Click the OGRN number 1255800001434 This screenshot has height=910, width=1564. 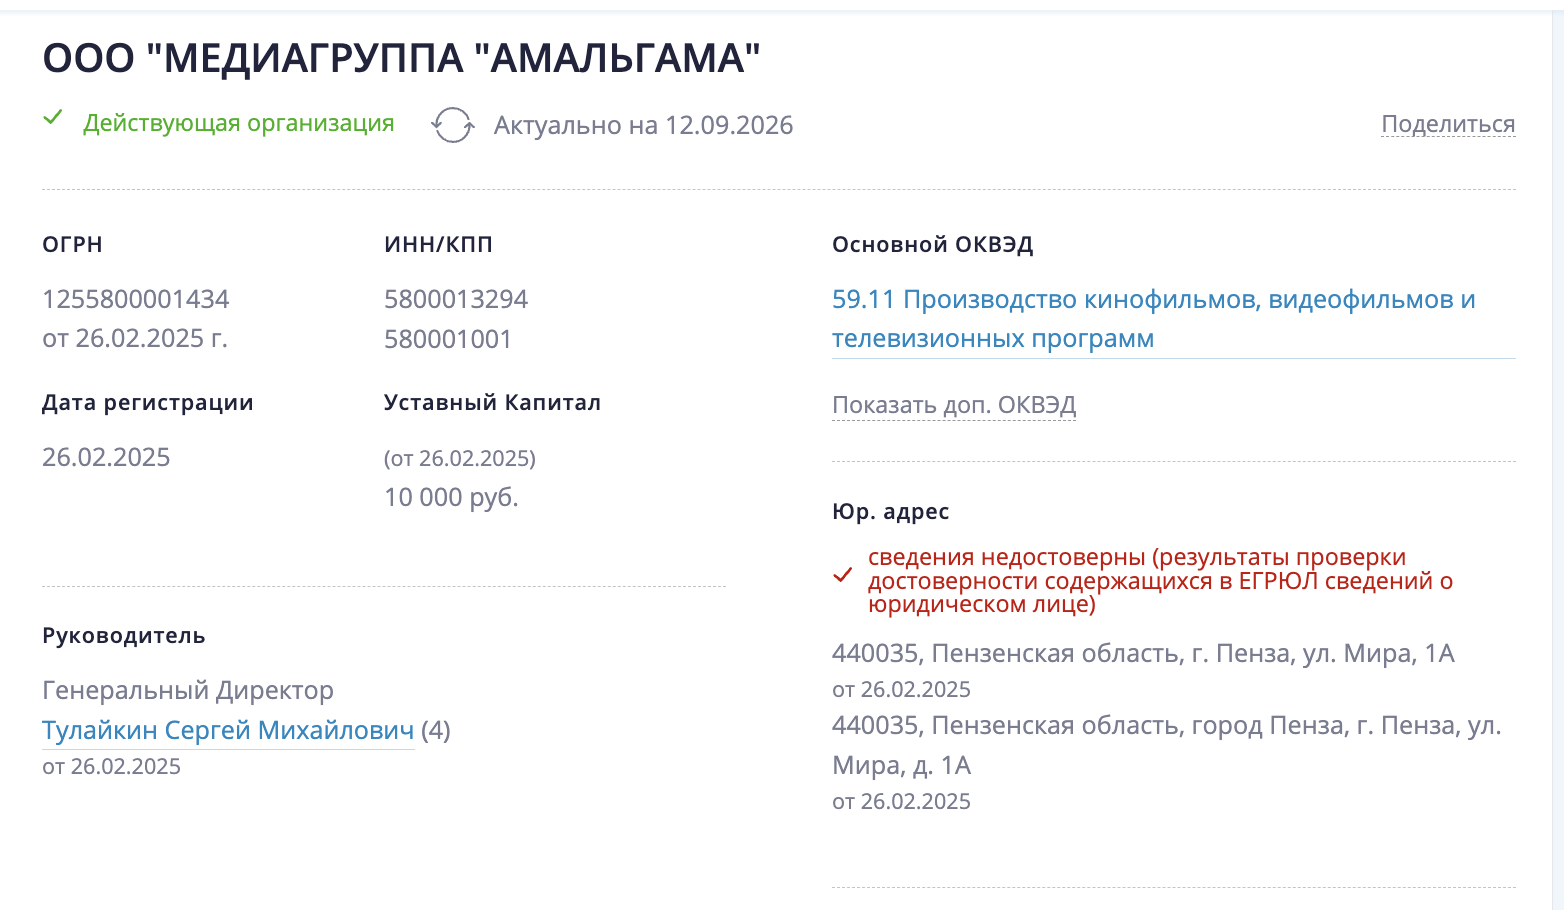point(136,299)
